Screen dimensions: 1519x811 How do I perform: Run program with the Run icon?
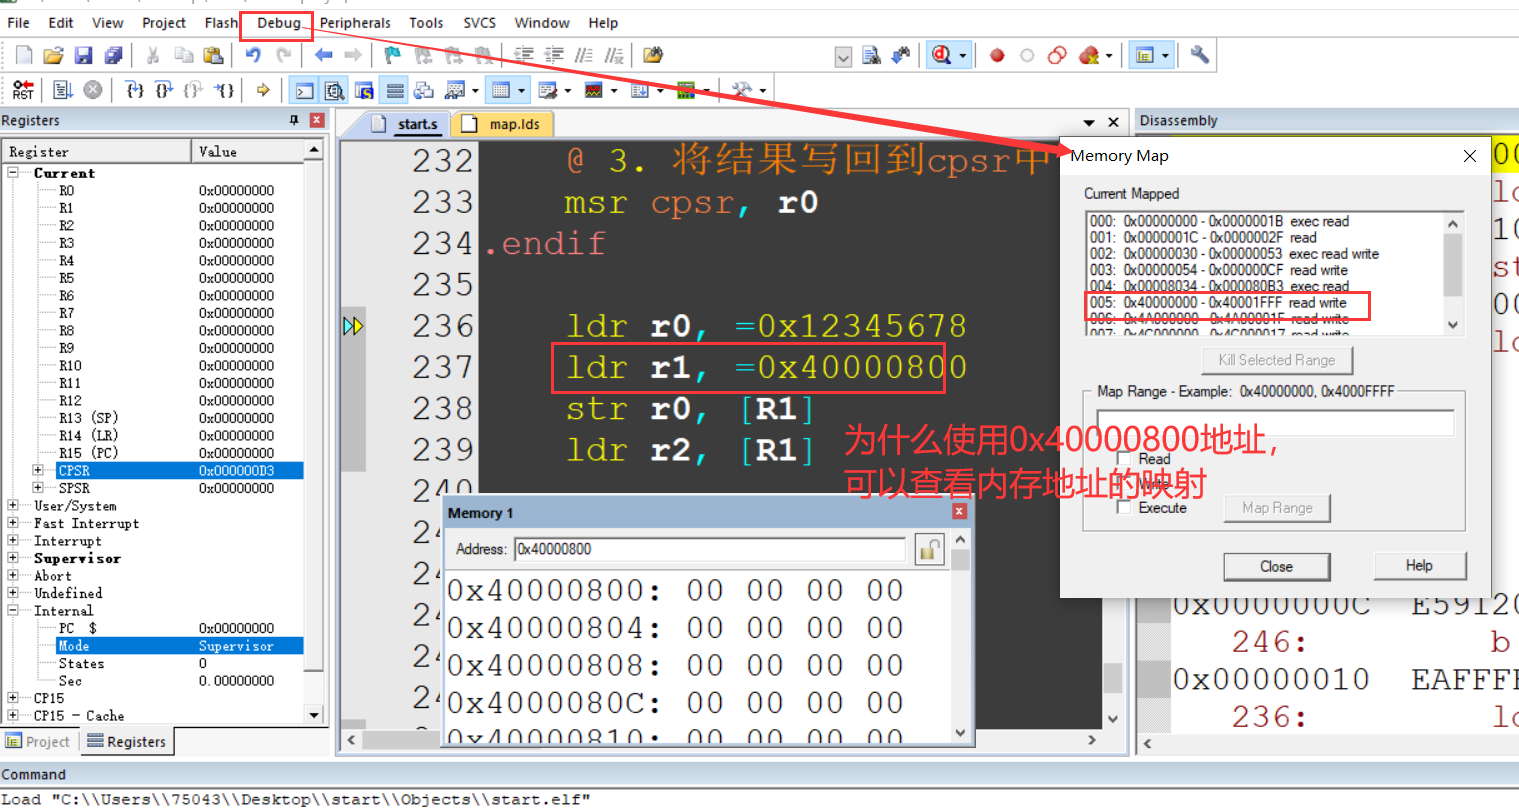[63, 90]
